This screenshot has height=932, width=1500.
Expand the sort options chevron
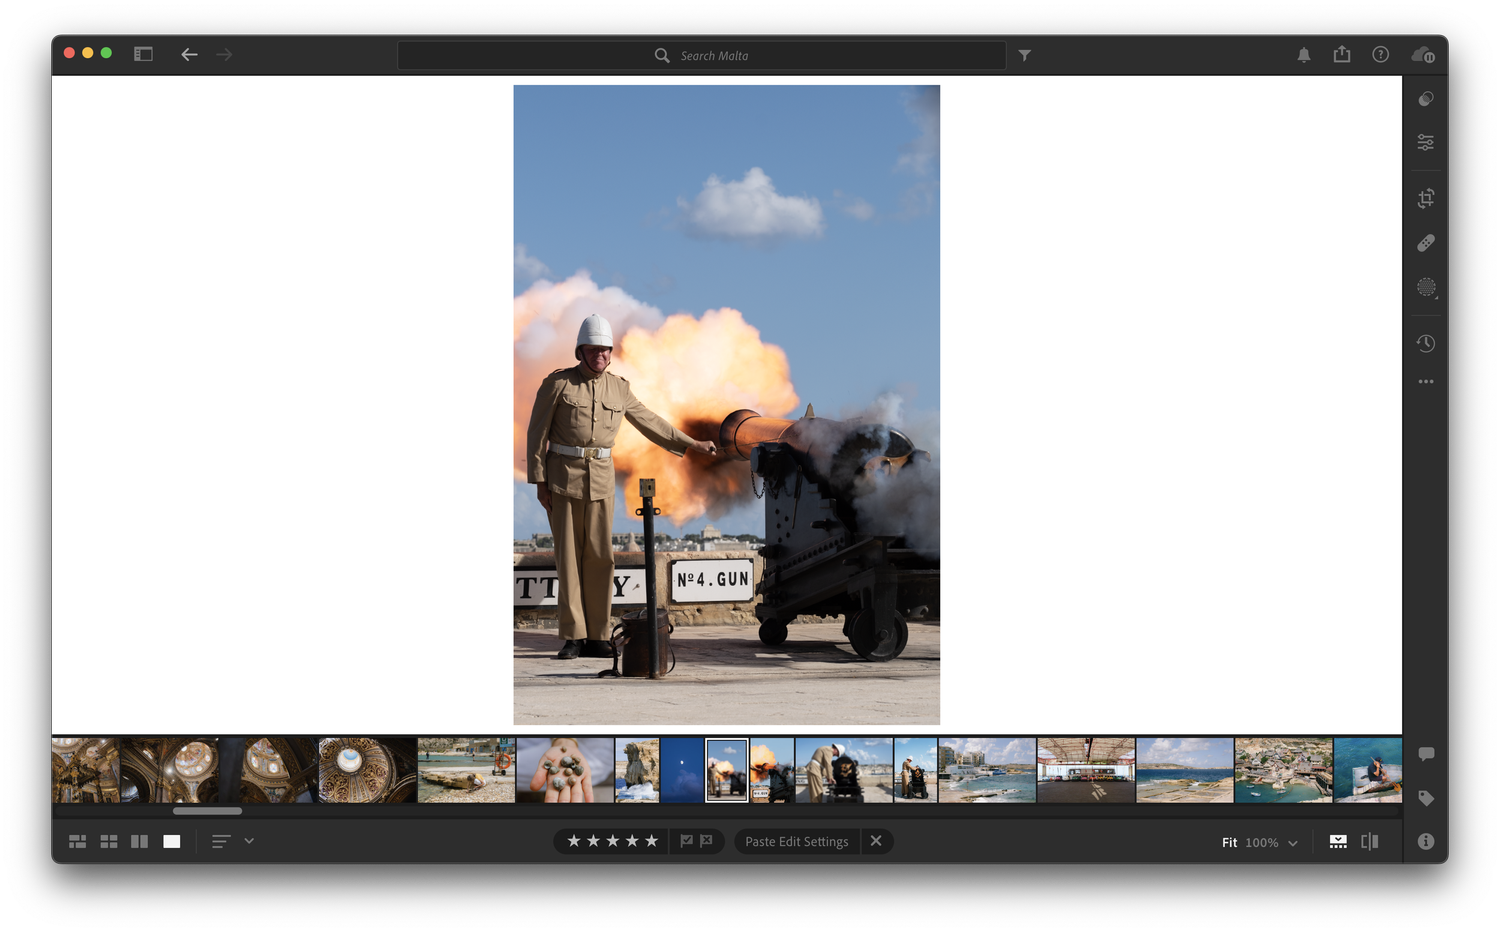point(249,842)
